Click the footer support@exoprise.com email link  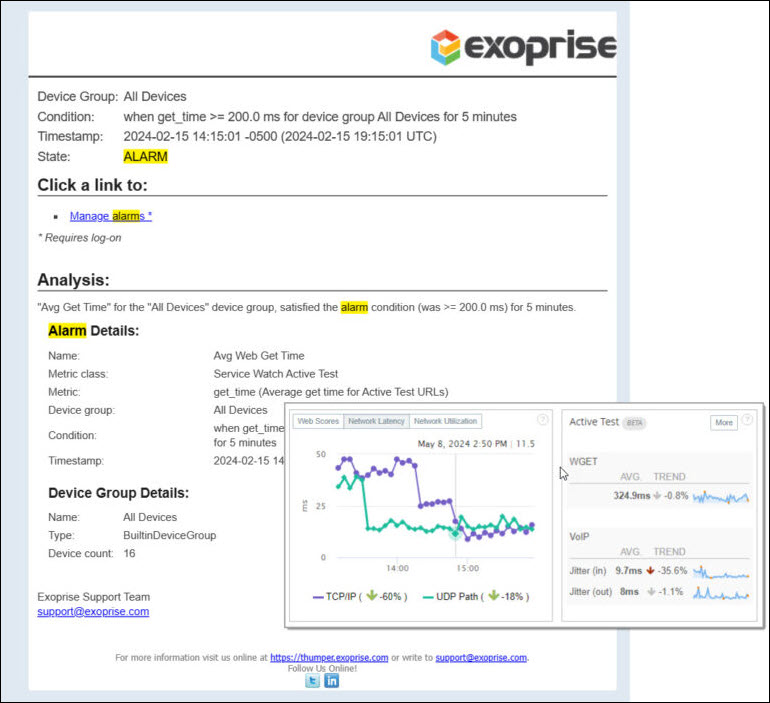point(481,658)
